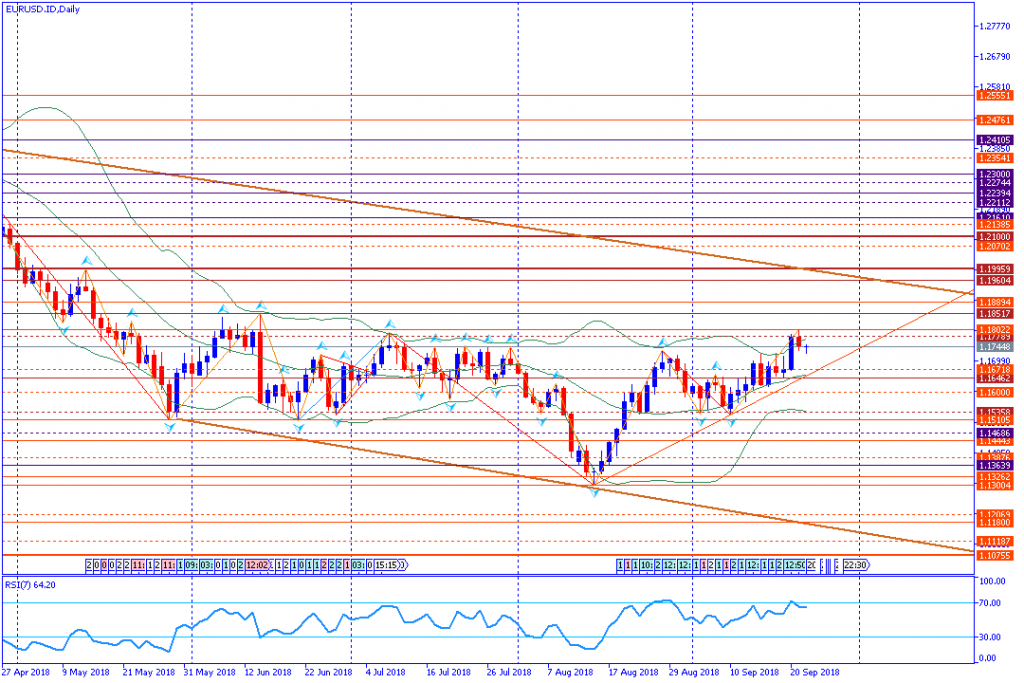Click the purple 1.13639 price label
Screen dimensions: 1024x683
pos(995,466)
